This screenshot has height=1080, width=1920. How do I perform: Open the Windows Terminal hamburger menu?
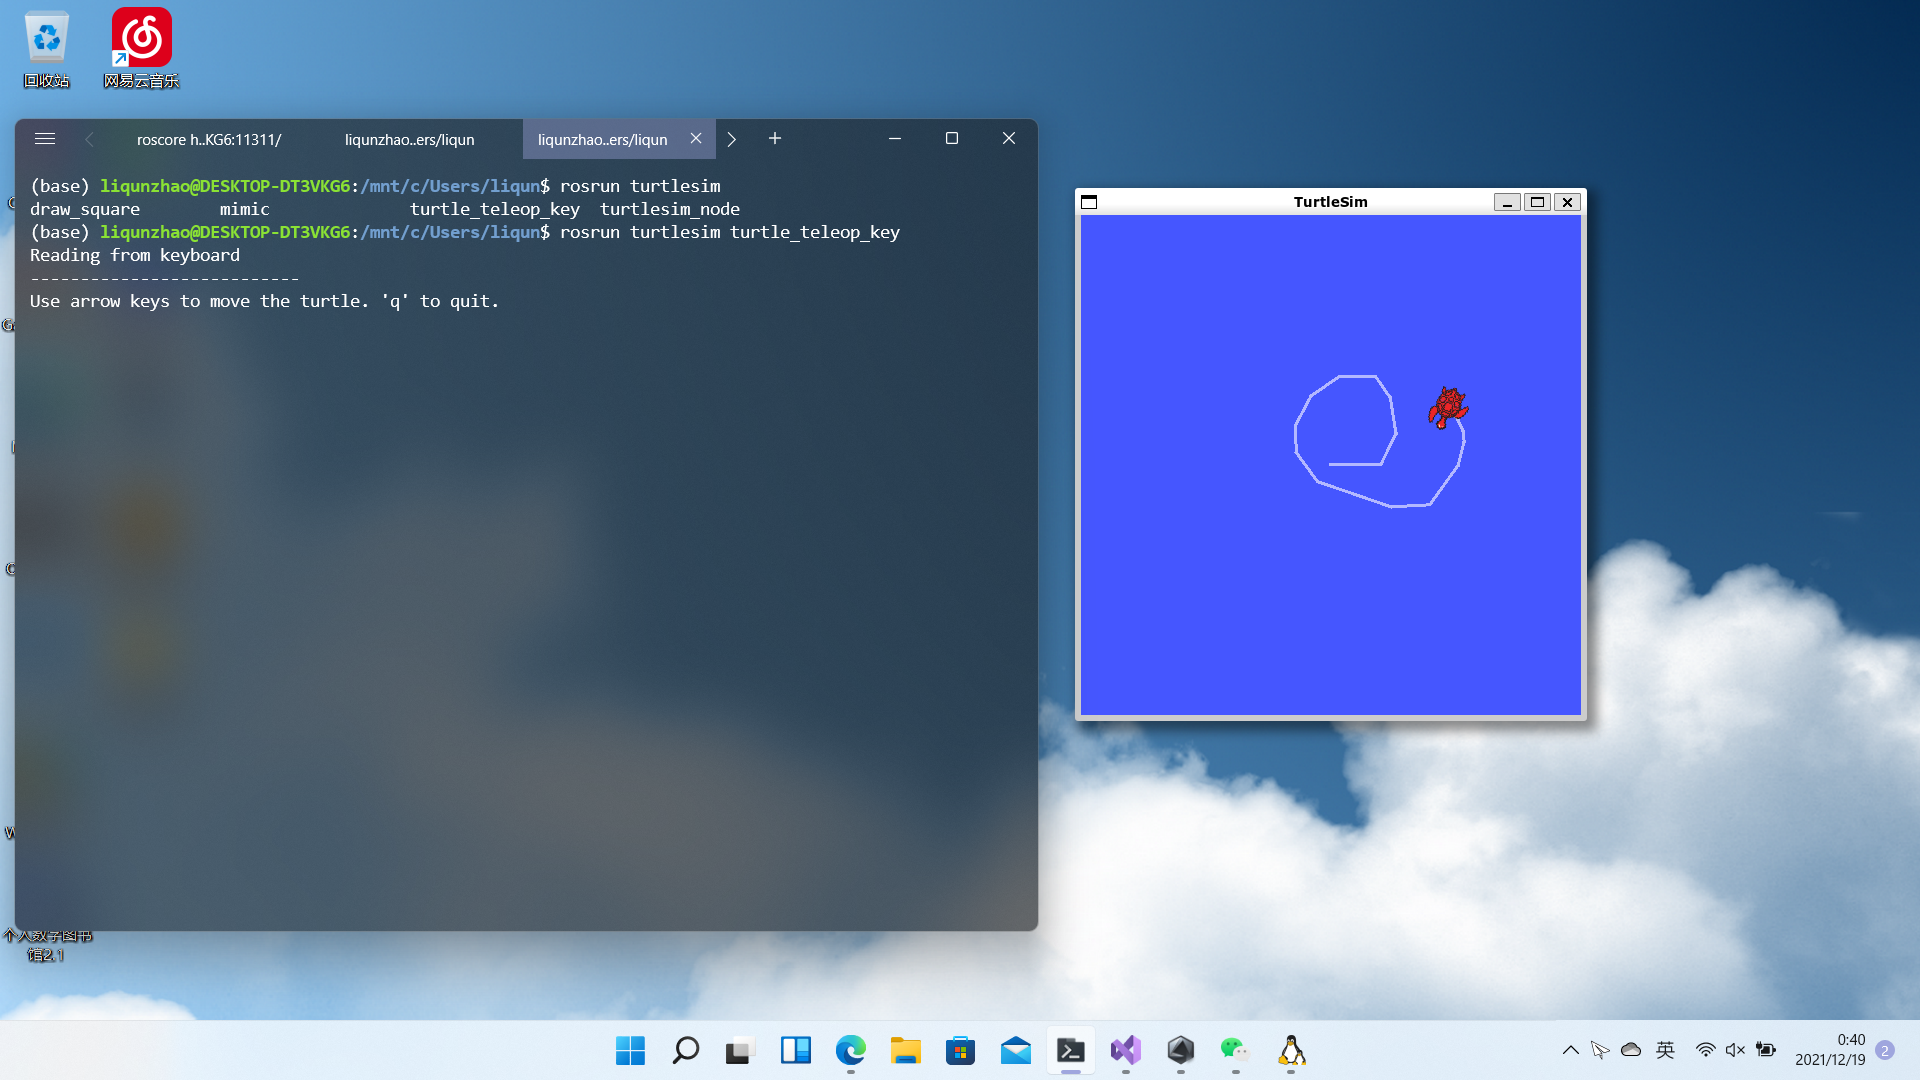pyautogui.click(x=45, y=139)
